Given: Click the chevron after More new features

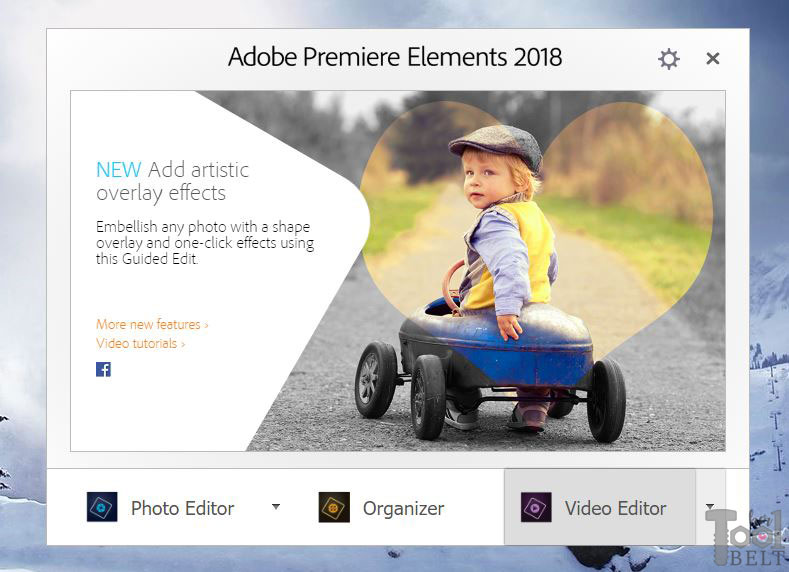Looking at the screenshot, I should click(x=206, y=325).
